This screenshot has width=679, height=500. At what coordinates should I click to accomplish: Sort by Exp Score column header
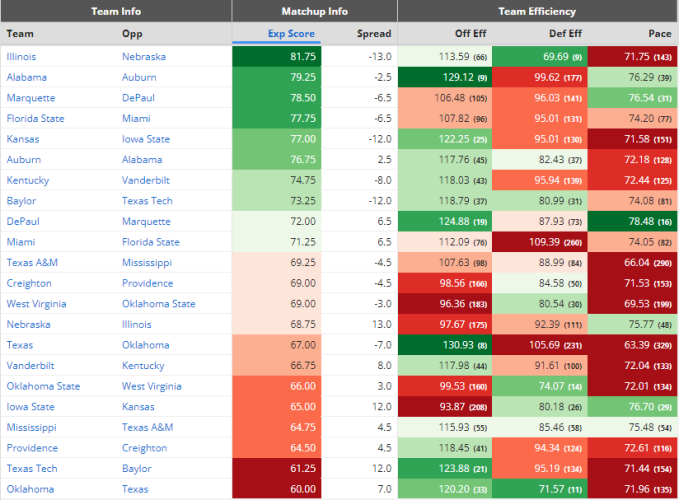point(291,33)
